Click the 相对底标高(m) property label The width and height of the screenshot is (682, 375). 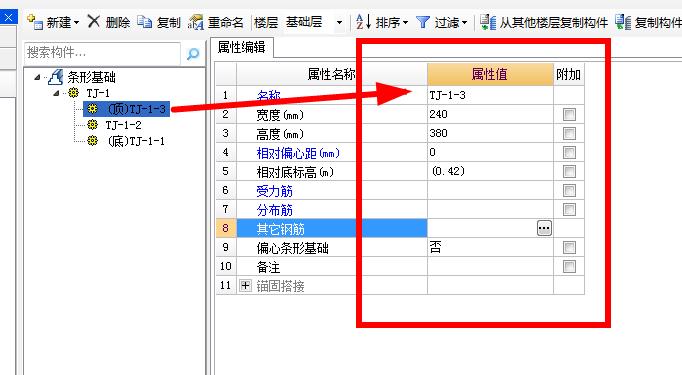click(295, 172)
